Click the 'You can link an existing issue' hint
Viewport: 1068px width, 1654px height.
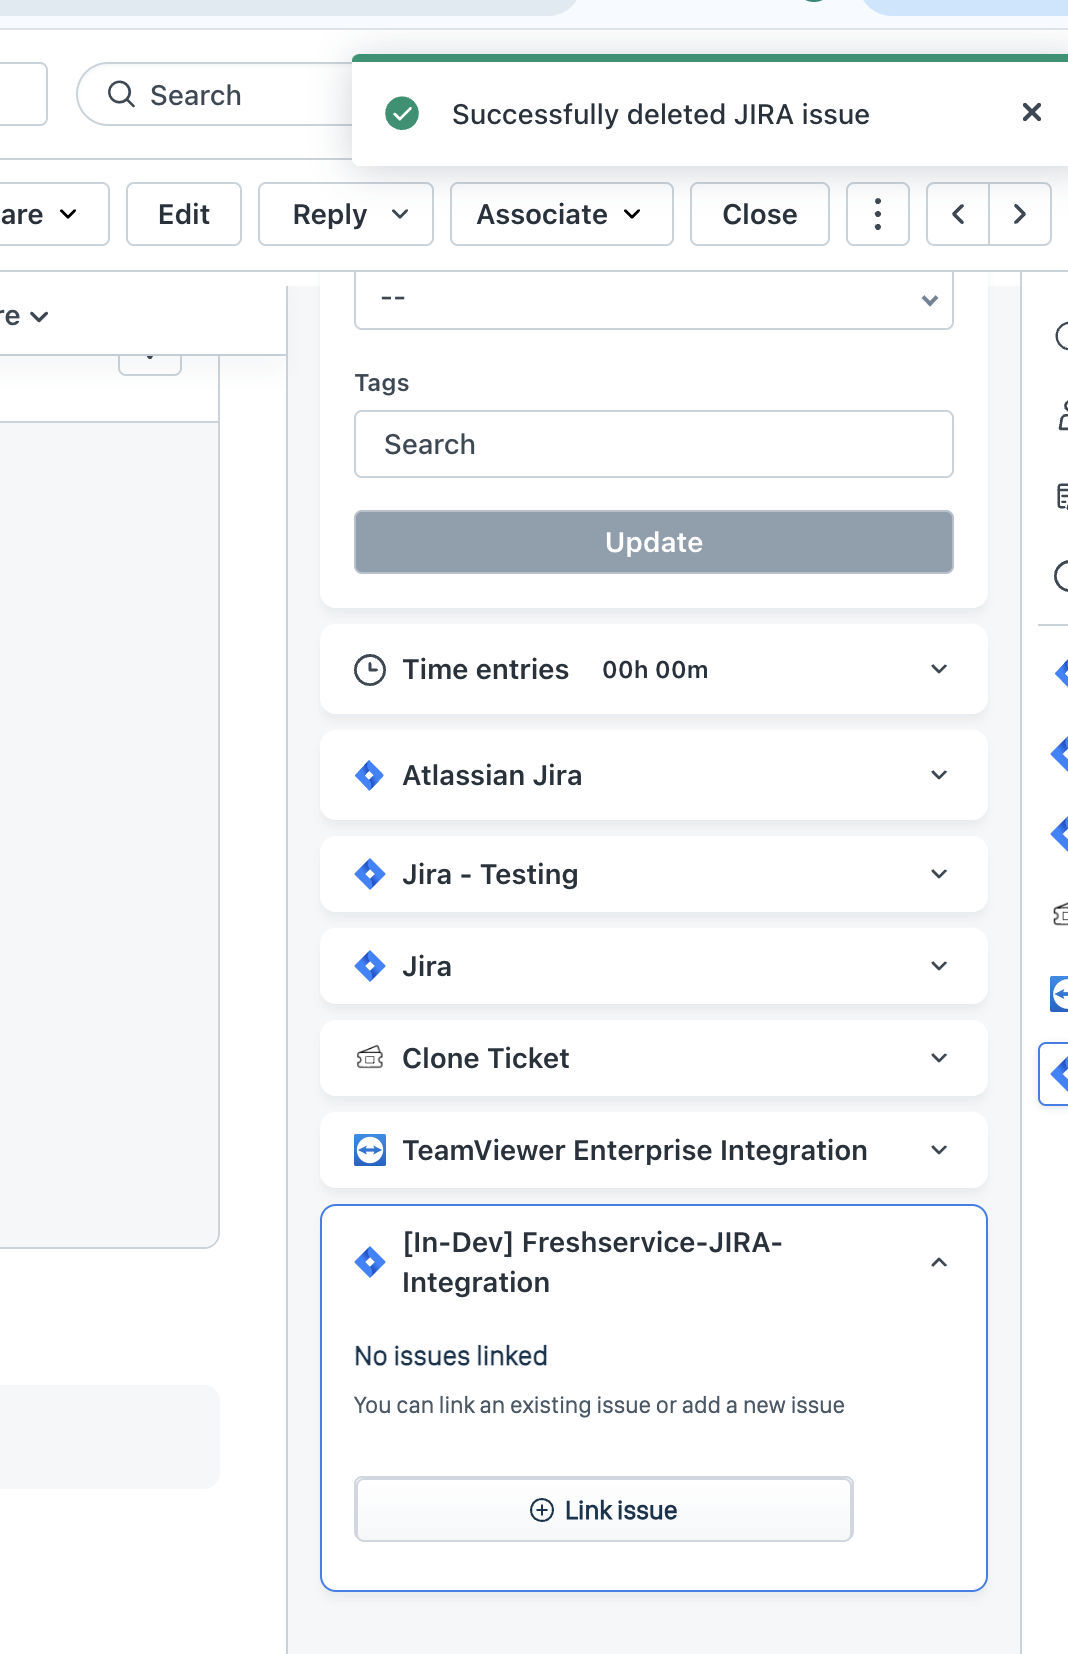(599, 1405)
